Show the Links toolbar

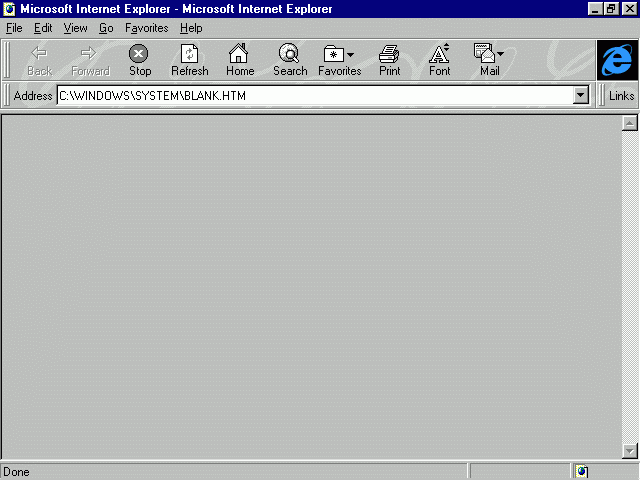click(621, 96)
